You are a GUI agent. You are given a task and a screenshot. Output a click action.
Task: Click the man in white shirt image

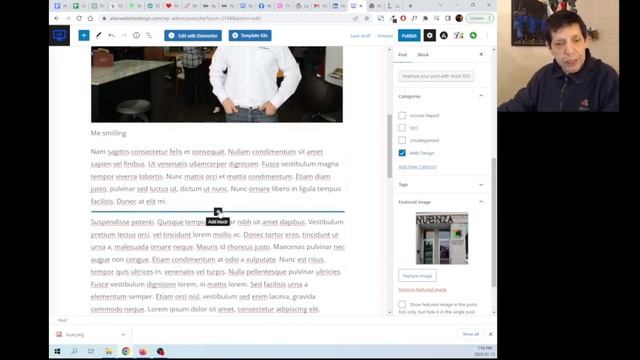pos(217,84)
